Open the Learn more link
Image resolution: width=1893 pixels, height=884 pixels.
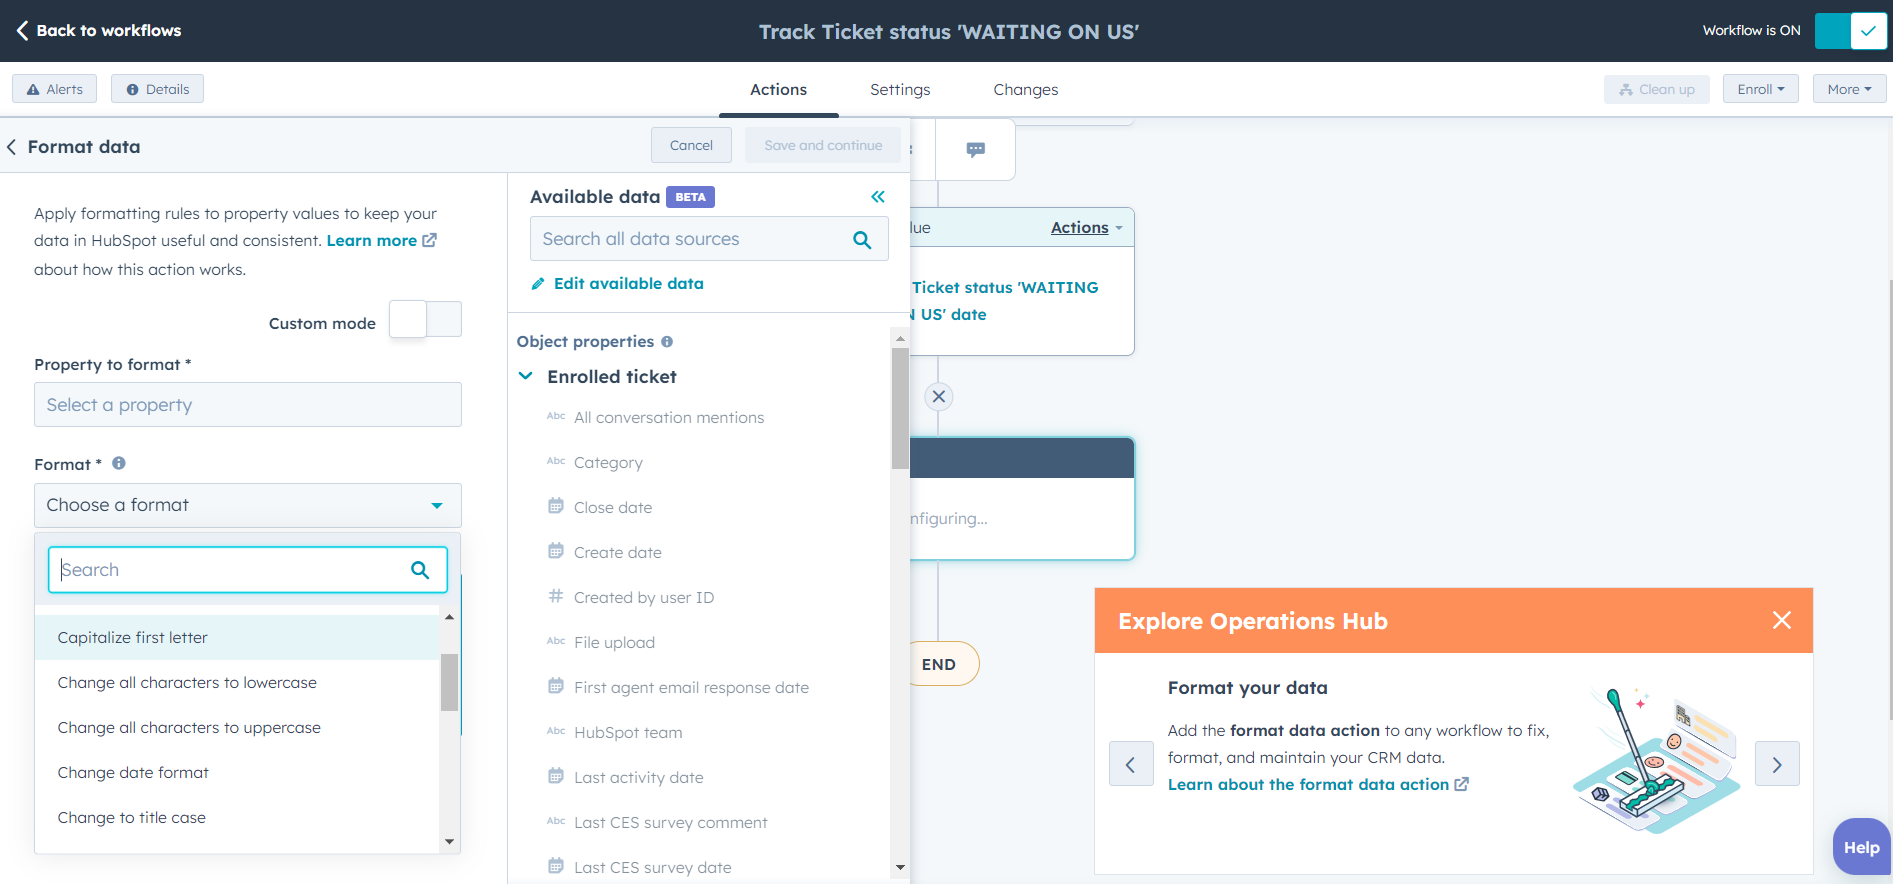click(x=381, y=240)
